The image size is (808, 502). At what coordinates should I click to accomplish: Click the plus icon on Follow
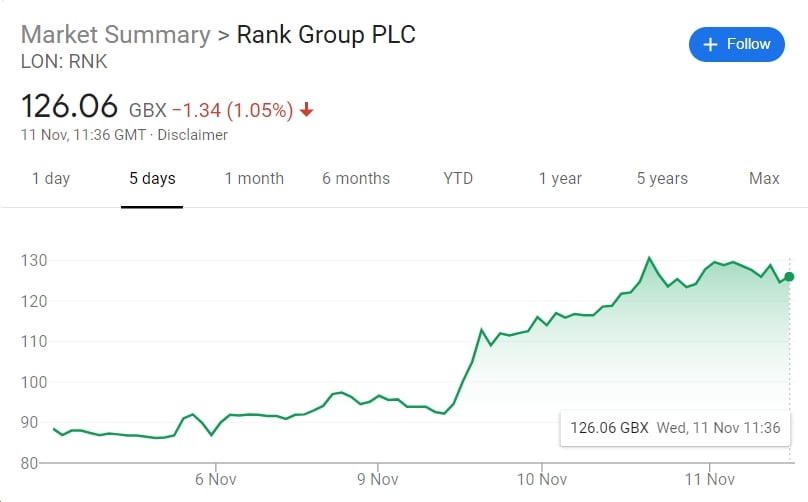[x=711, y=44]
